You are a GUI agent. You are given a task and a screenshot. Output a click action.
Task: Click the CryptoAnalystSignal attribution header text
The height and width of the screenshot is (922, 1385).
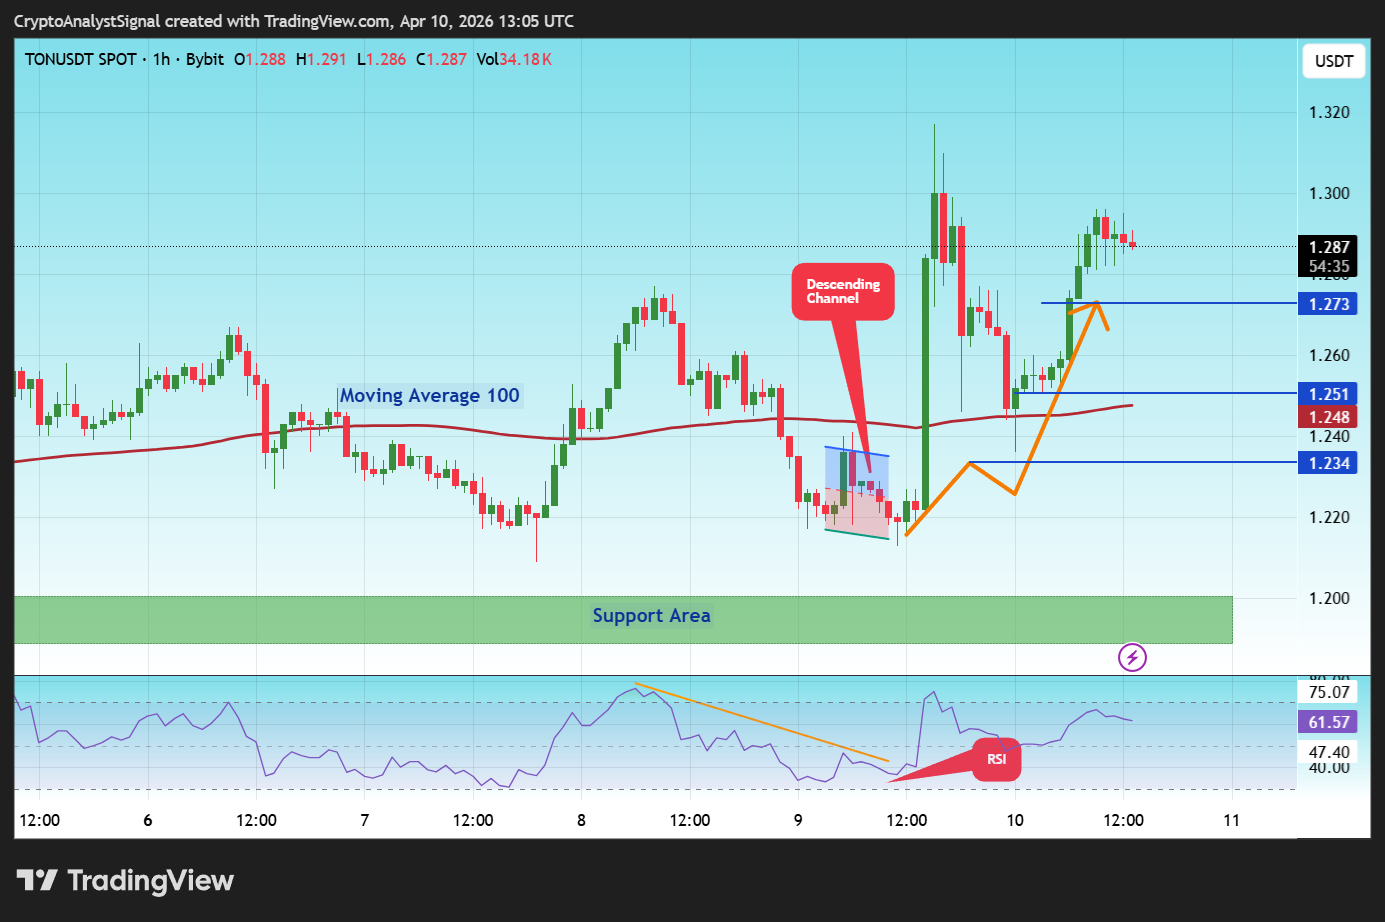294,21
